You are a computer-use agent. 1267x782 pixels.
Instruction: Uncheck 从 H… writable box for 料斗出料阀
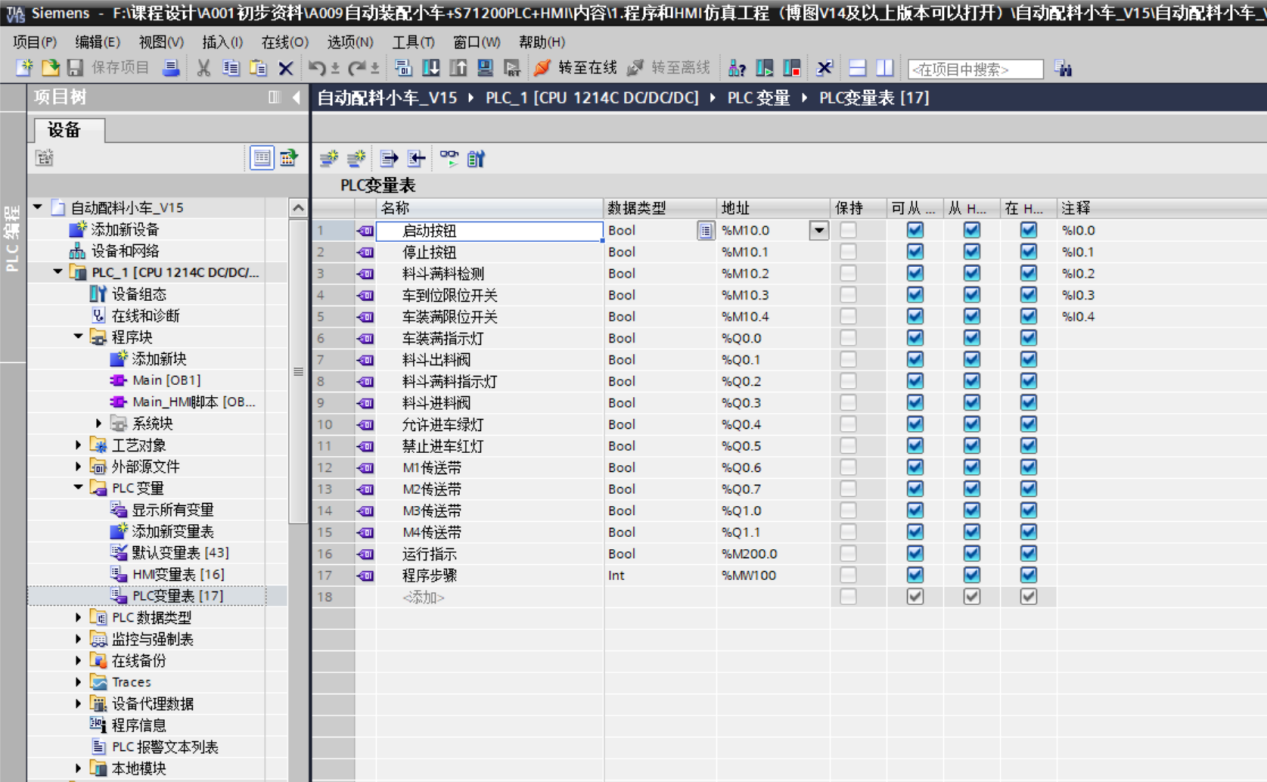tap(971, 359)
